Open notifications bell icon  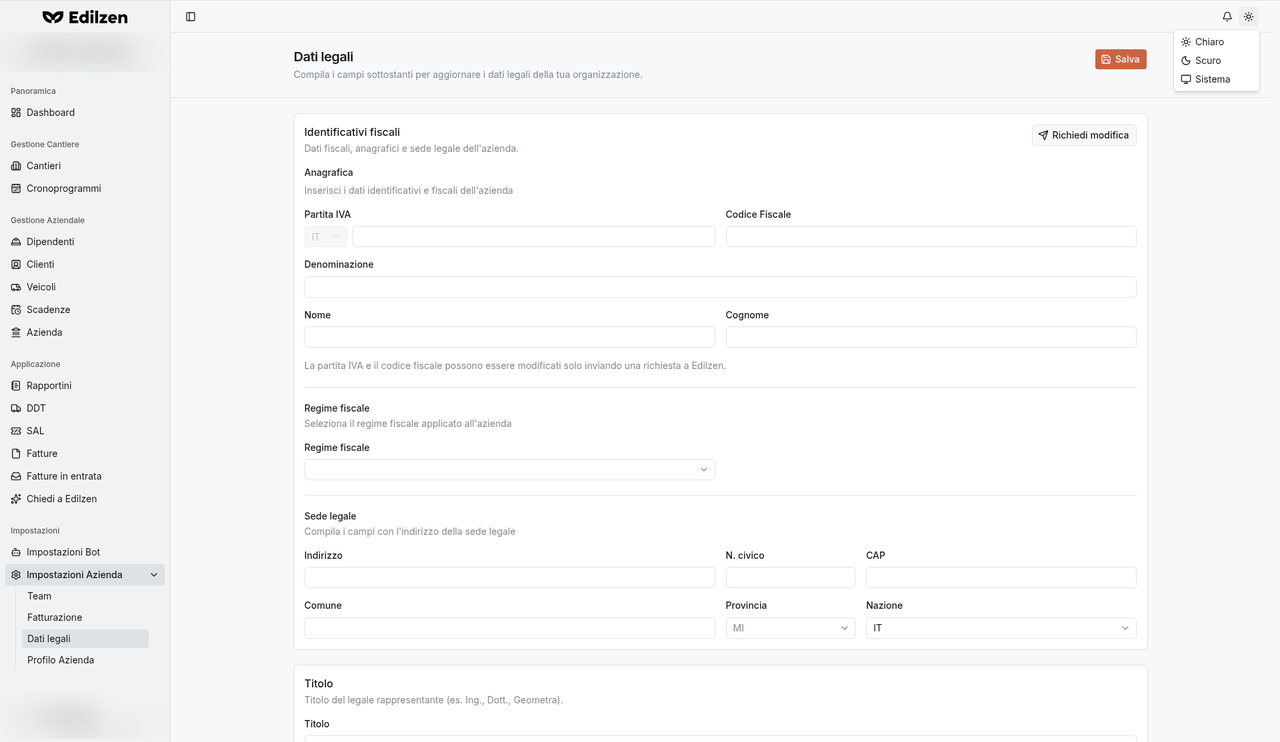[x=1227, y=17]
